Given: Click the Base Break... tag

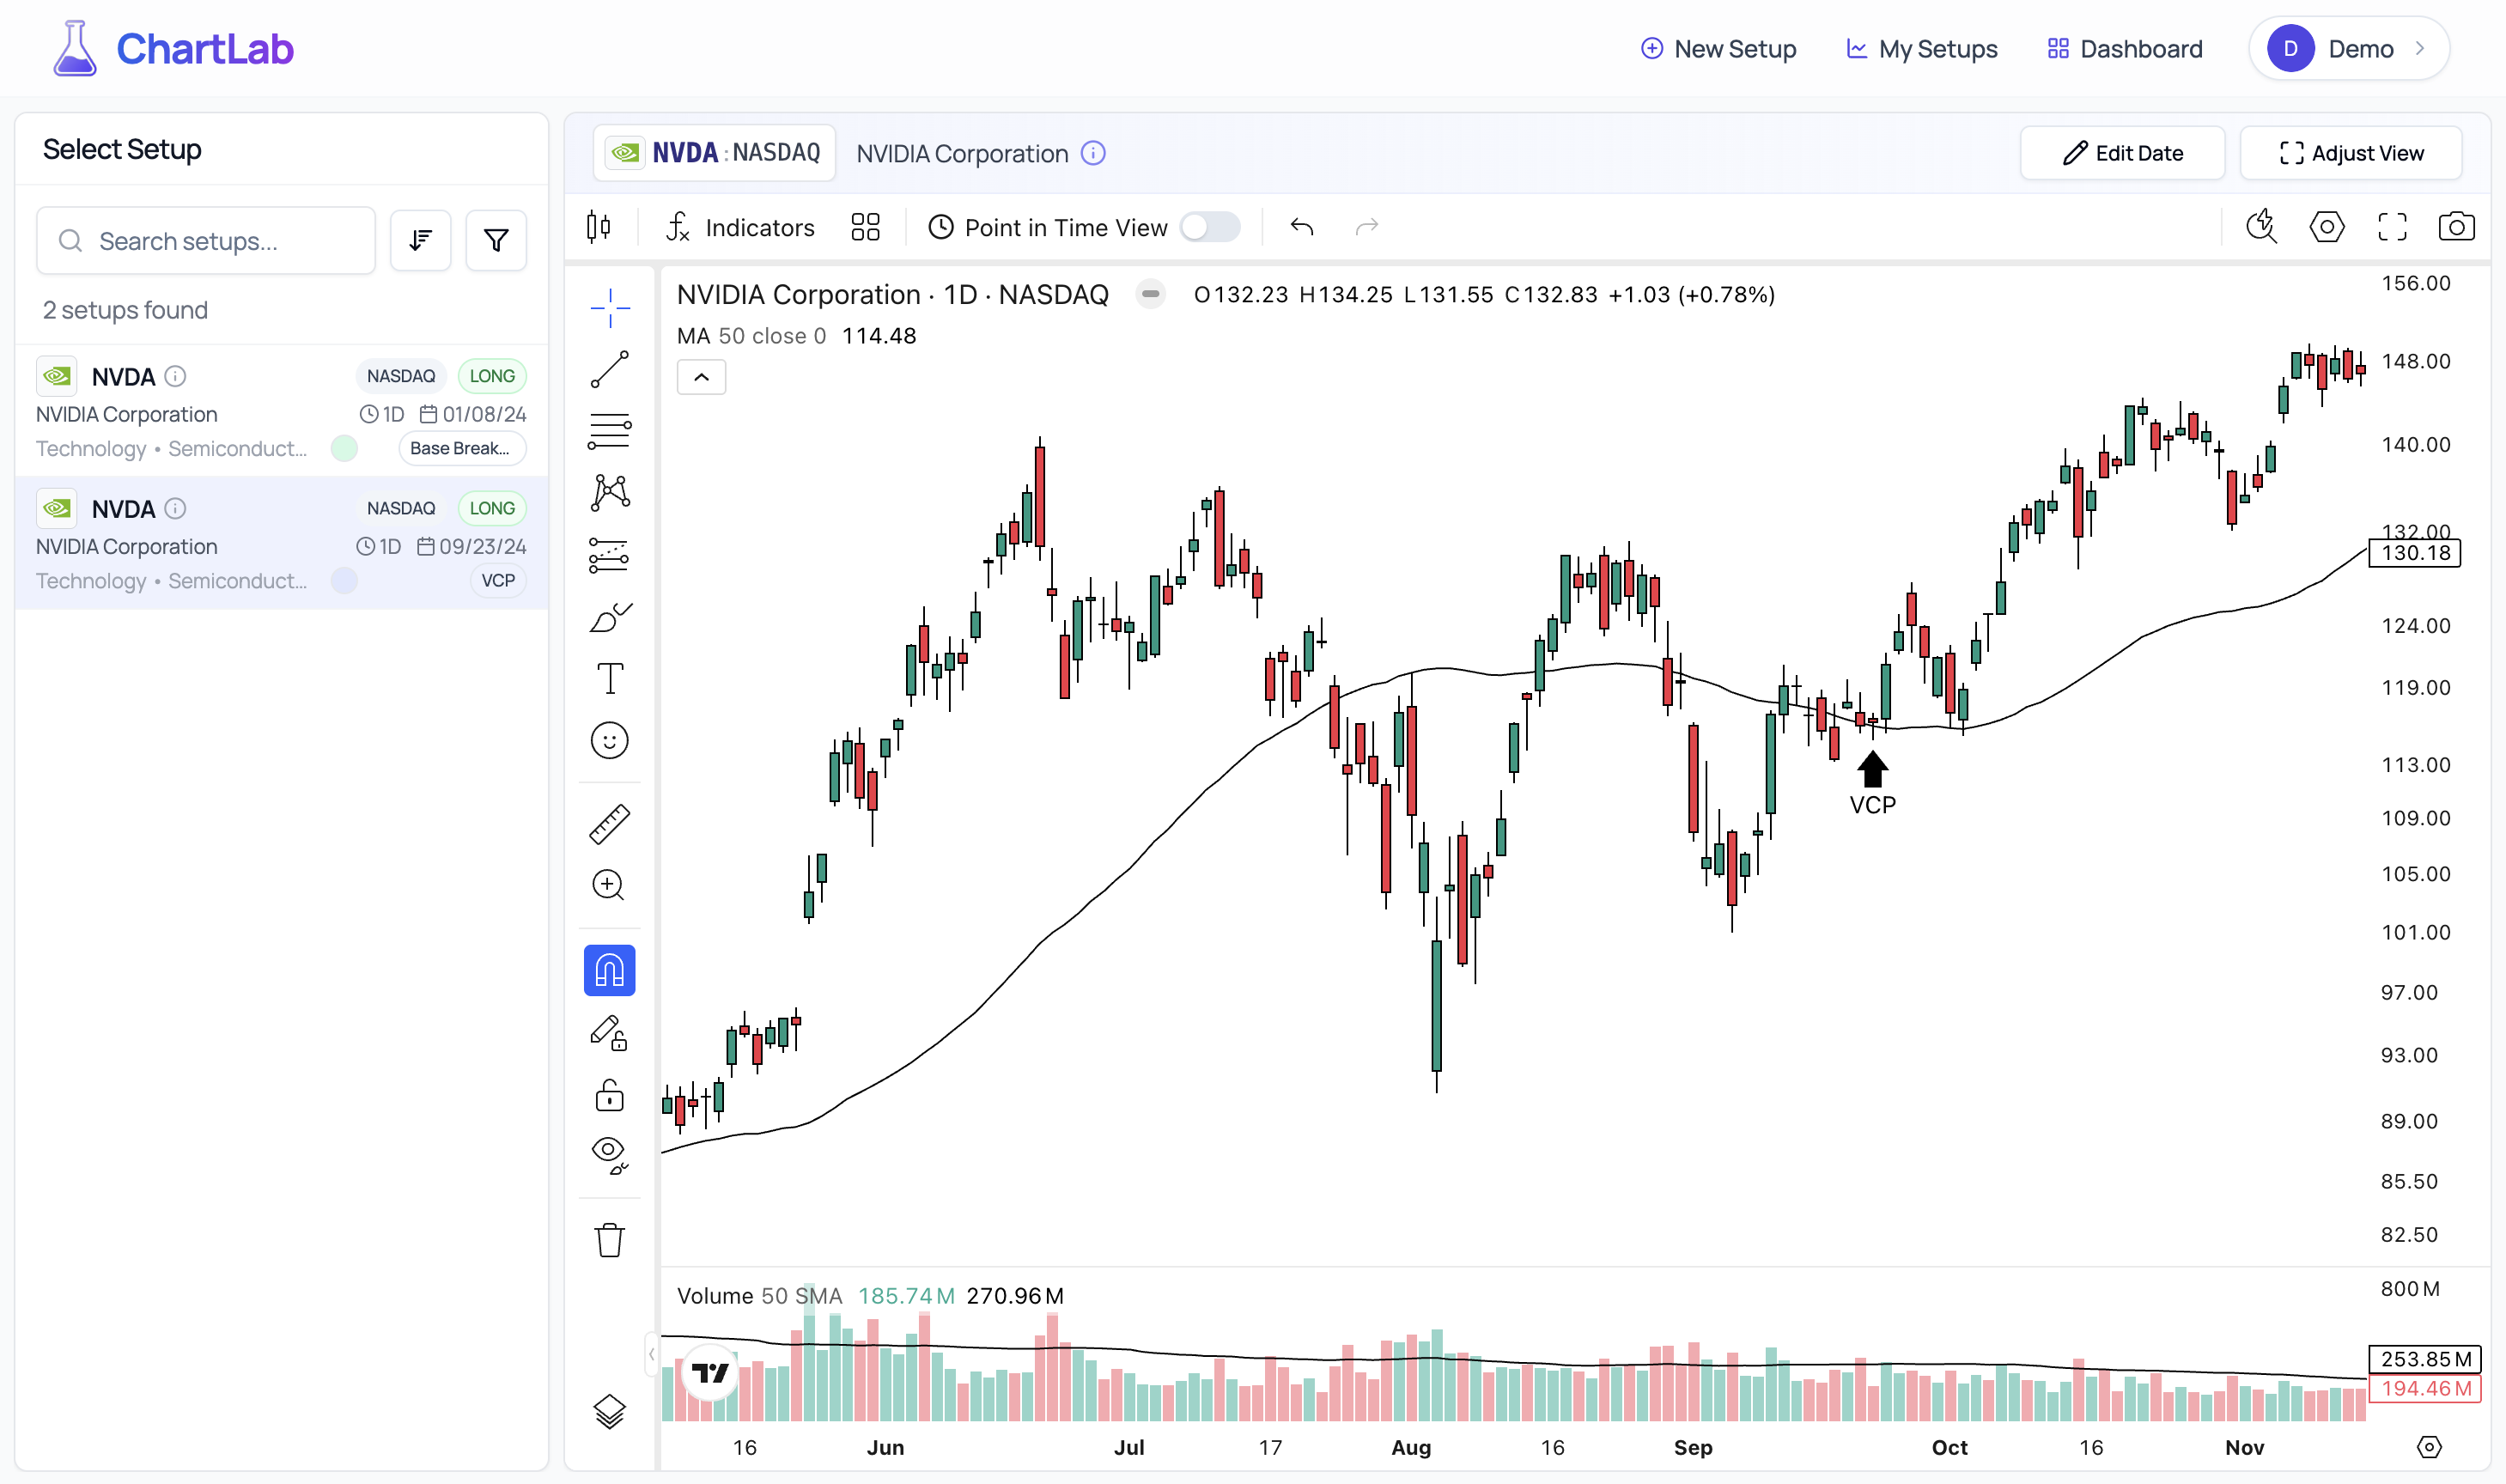Looking at the screenshot, I should point(462,448).
